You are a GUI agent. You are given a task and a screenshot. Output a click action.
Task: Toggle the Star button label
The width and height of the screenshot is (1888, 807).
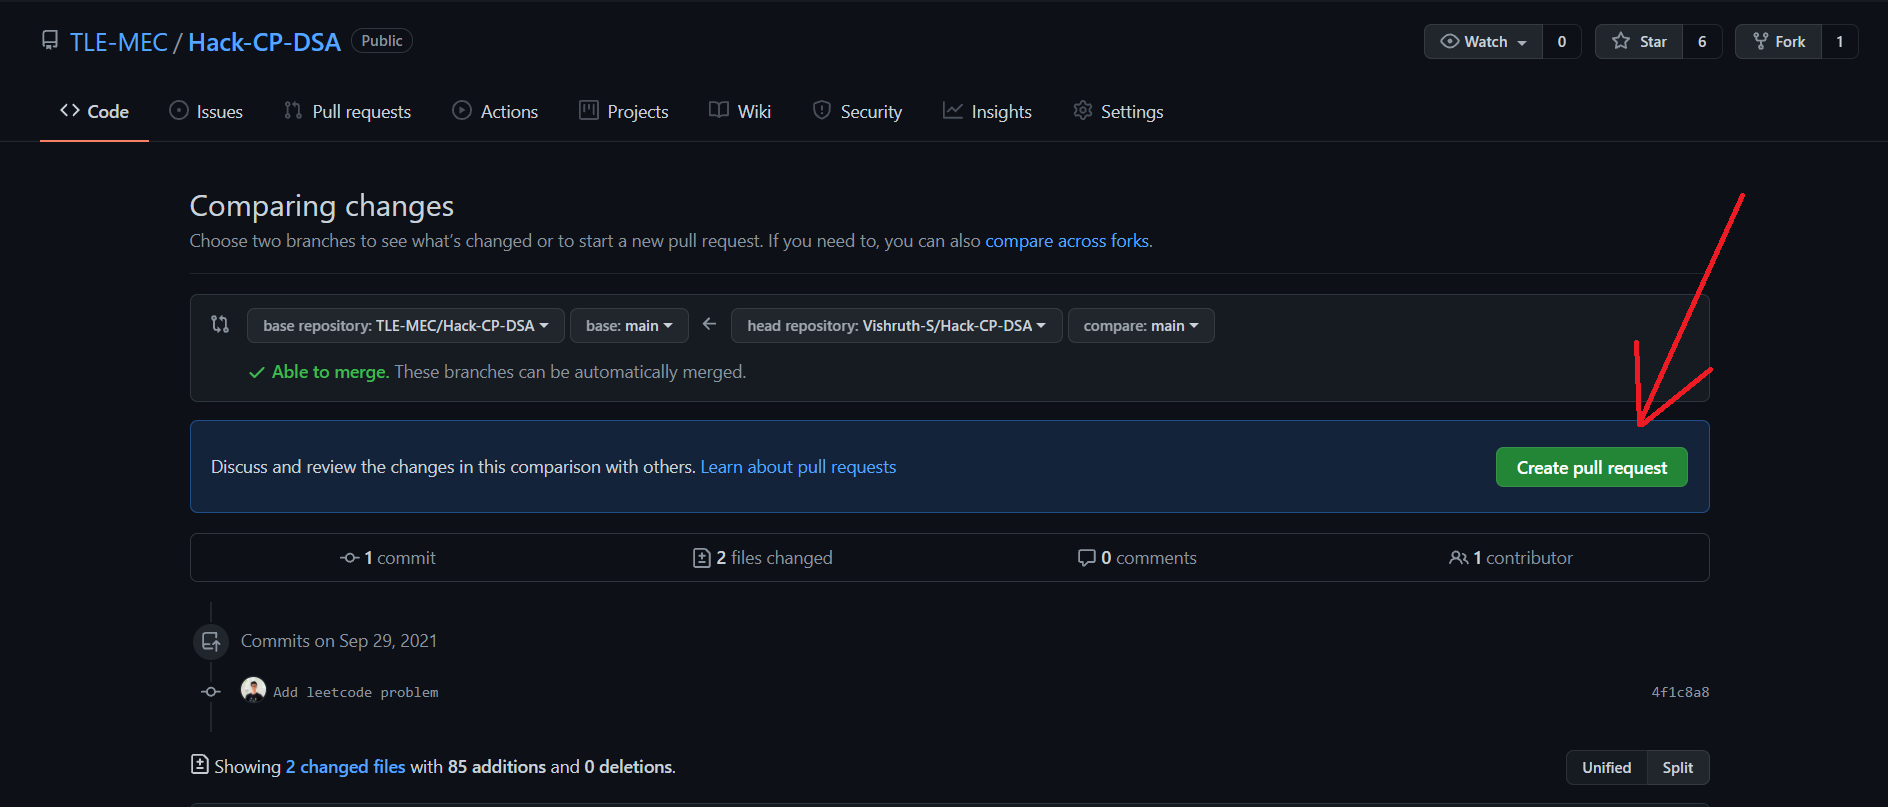1653,42
